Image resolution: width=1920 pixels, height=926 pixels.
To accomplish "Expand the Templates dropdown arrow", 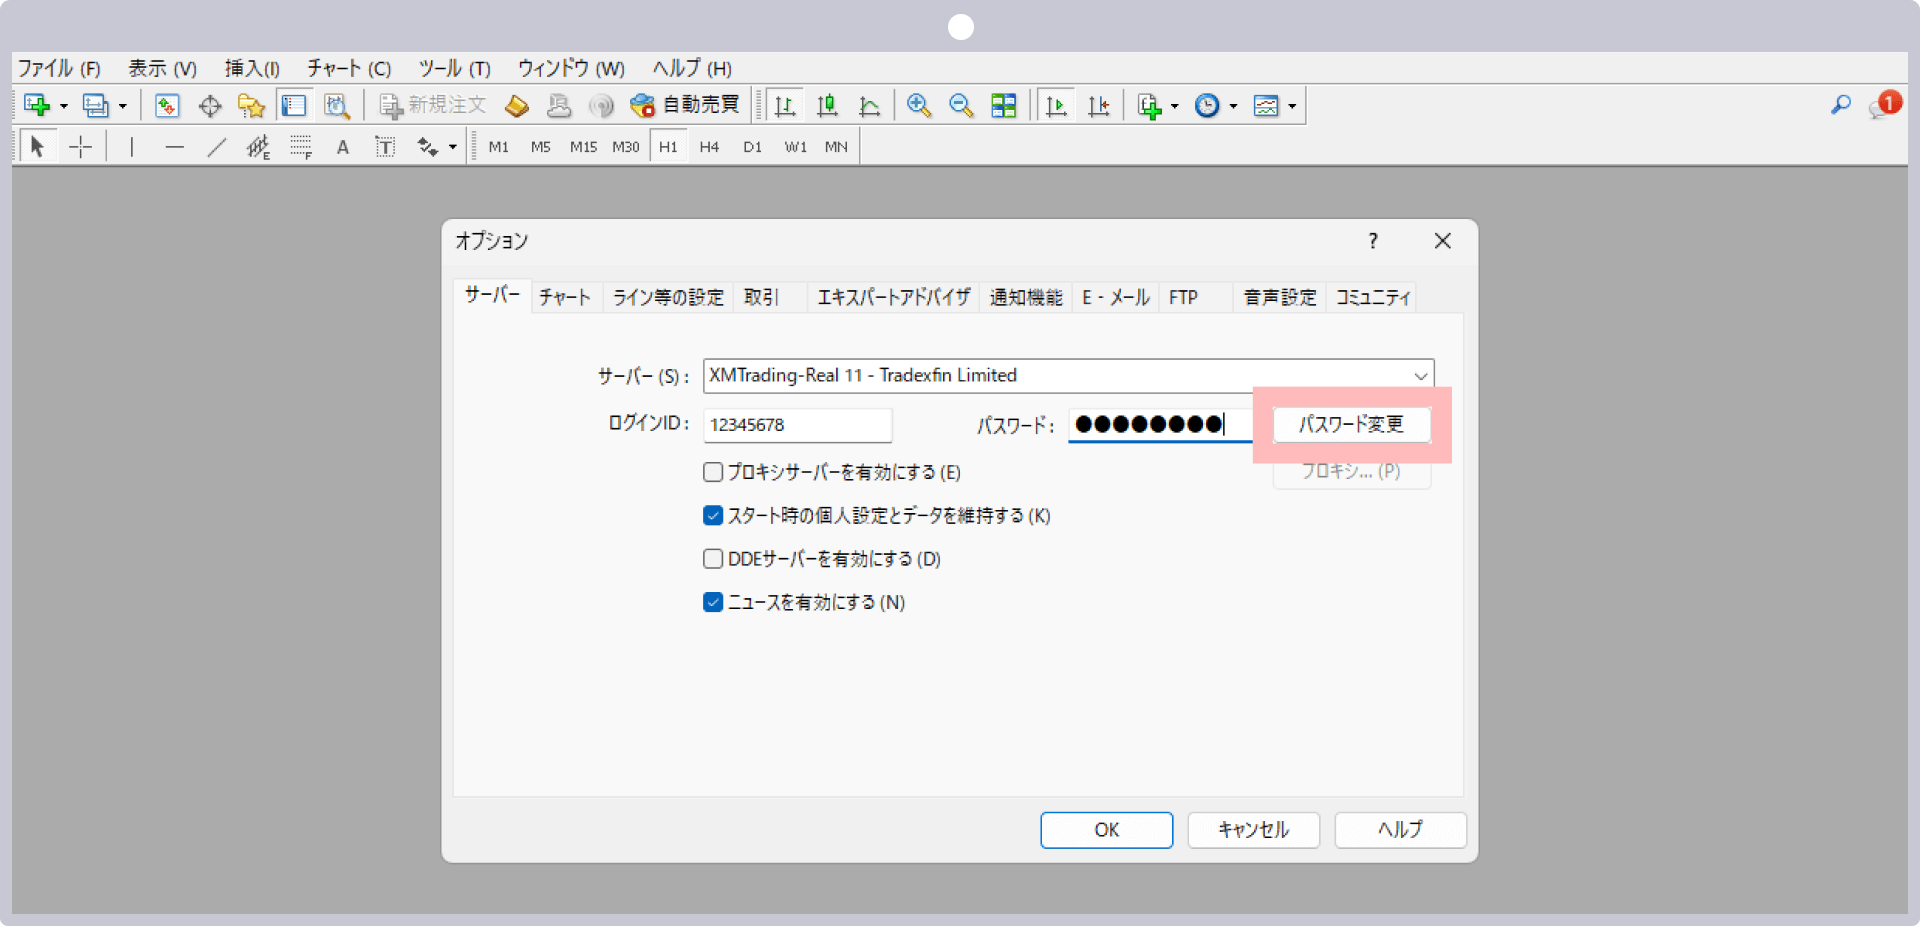I will (x=1292, y=106).
